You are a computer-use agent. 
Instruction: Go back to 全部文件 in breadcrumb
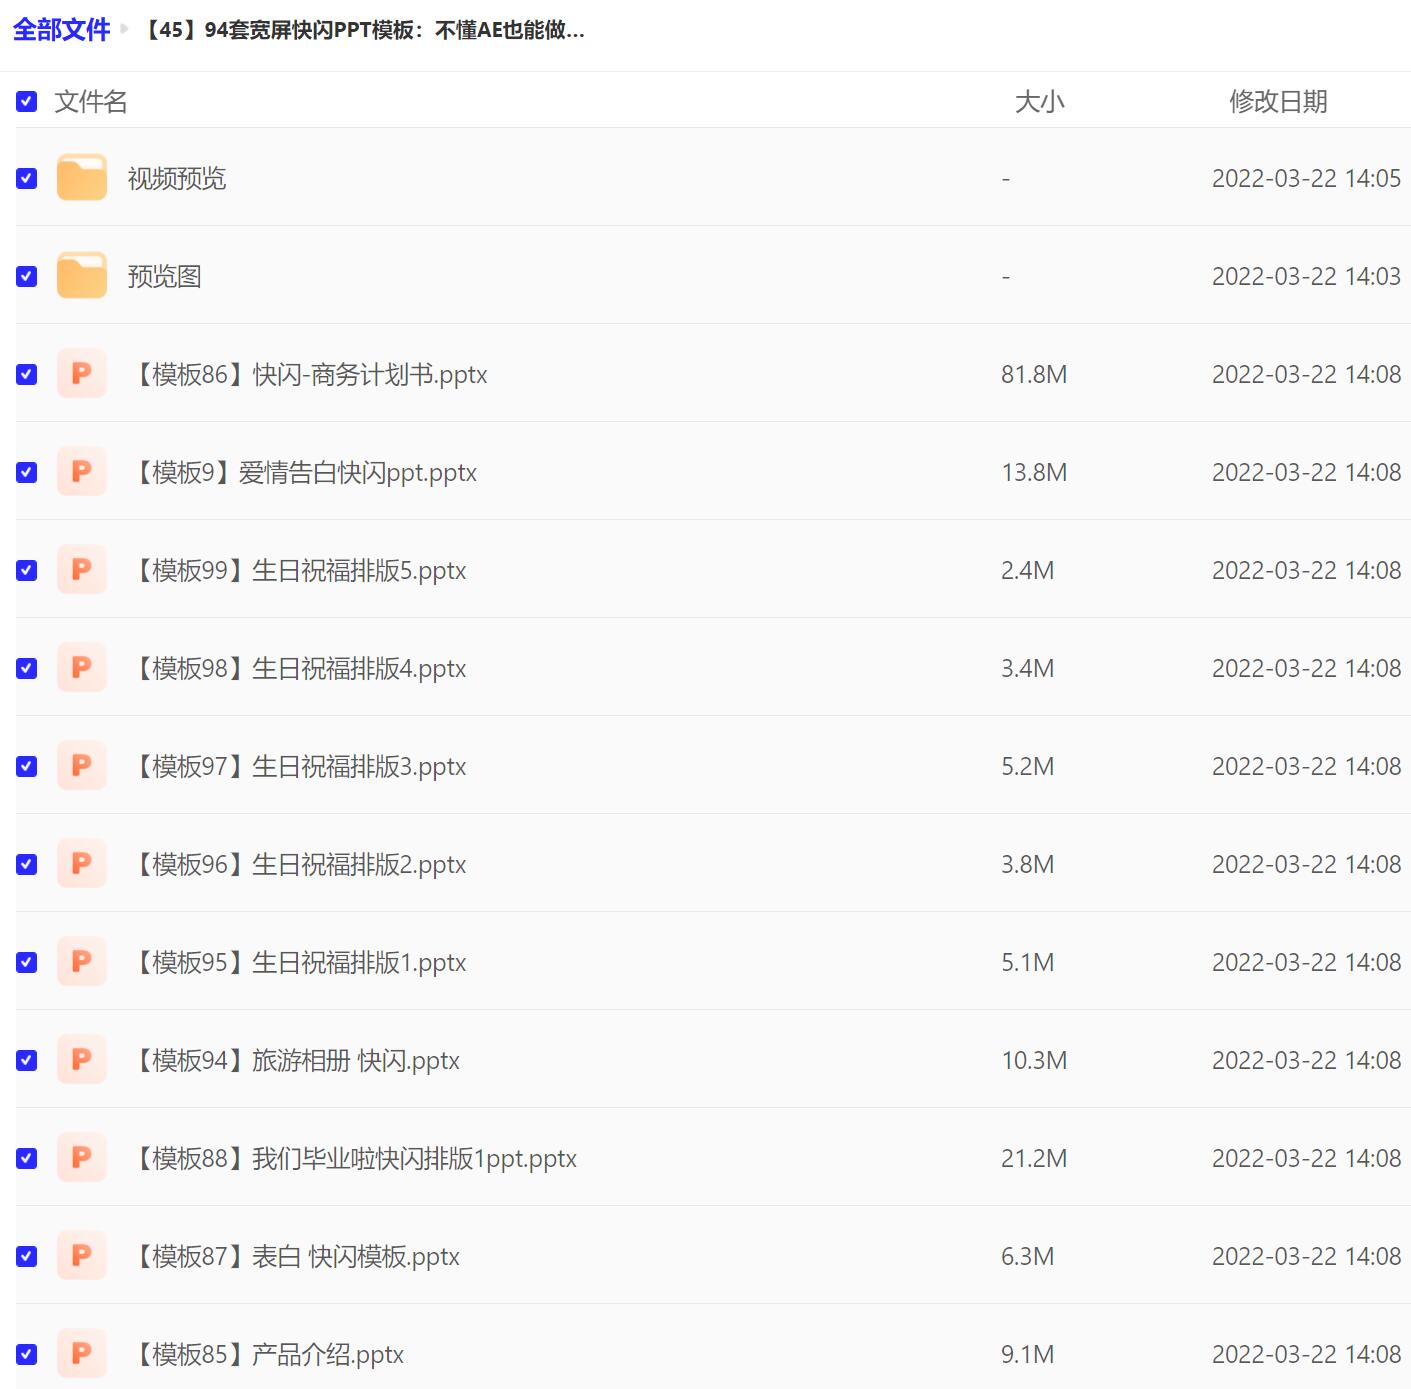[61, 30]
